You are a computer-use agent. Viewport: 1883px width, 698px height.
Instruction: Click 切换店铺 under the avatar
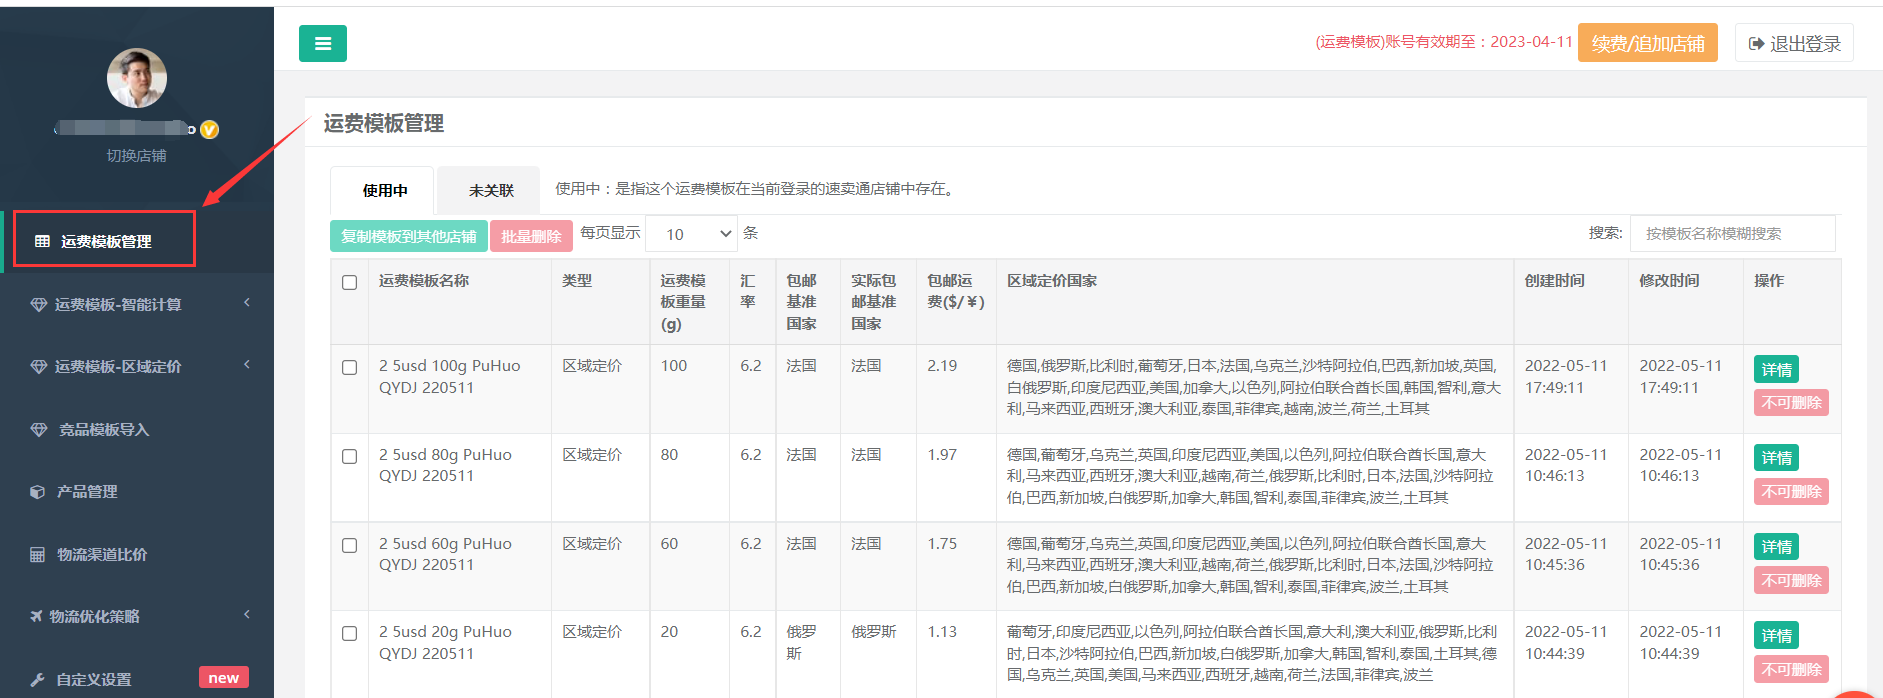click(137, 156)
